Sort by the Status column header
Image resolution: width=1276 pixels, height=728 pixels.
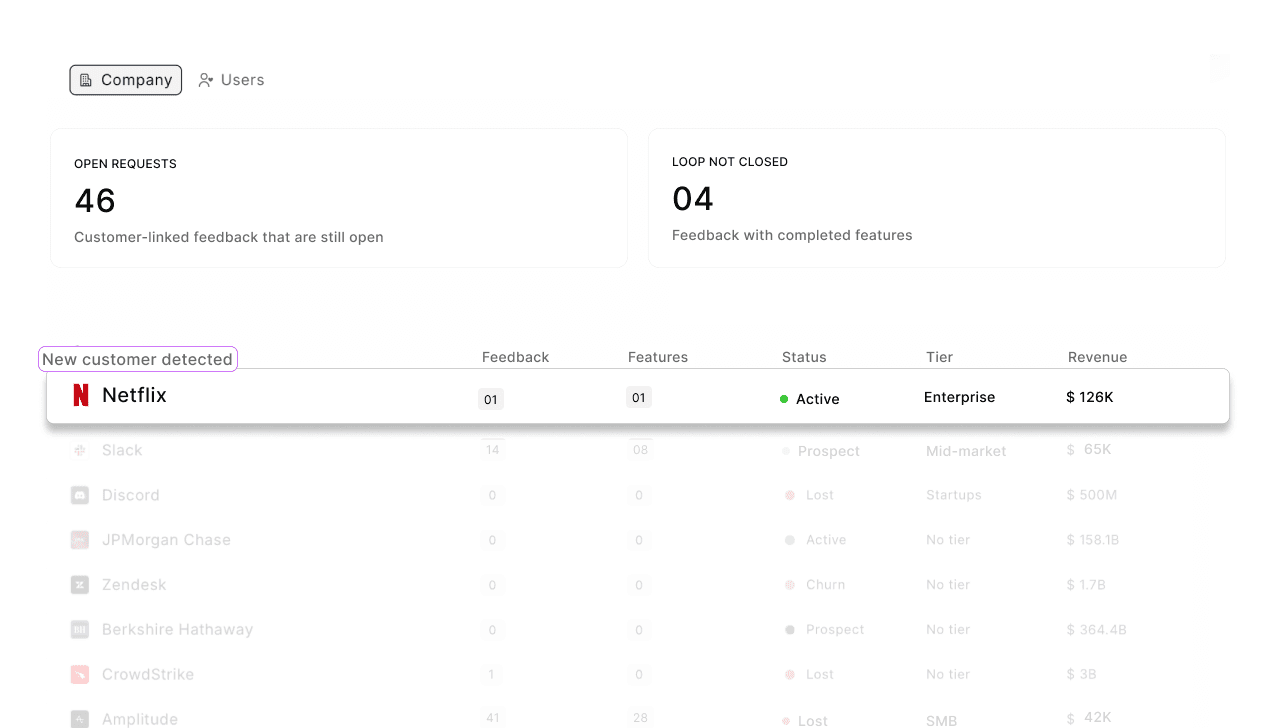804,357
